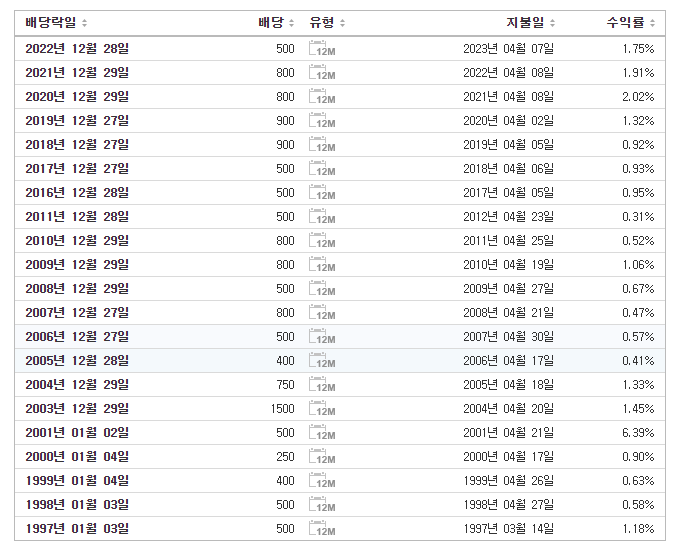The height and width of the screenshot is (553, 679).
Task: Select the date 2021년 12월 29일
Action: (x=77, y=72)
